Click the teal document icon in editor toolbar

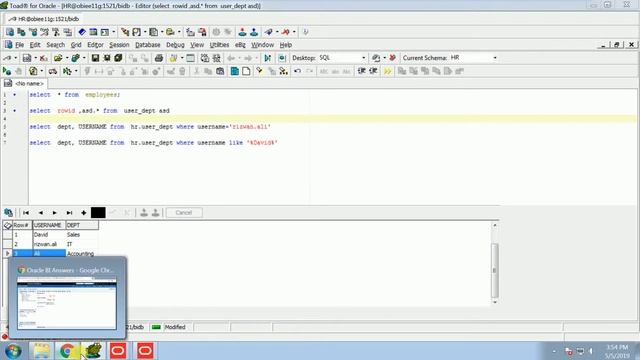pos(235,71)
